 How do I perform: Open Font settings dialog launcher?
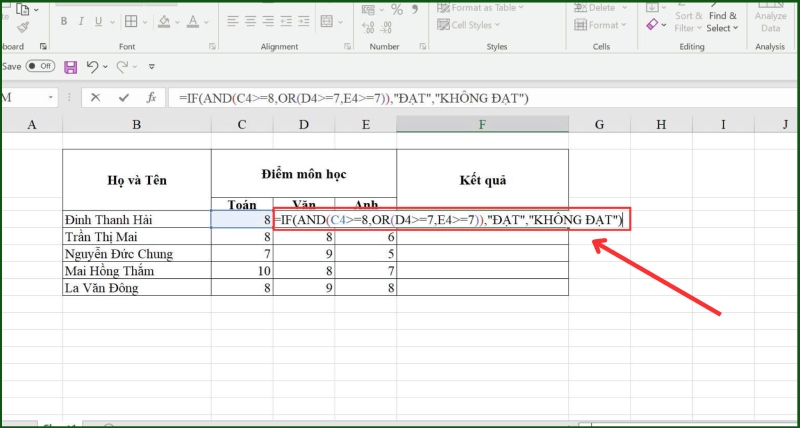[x=212, y=46]
